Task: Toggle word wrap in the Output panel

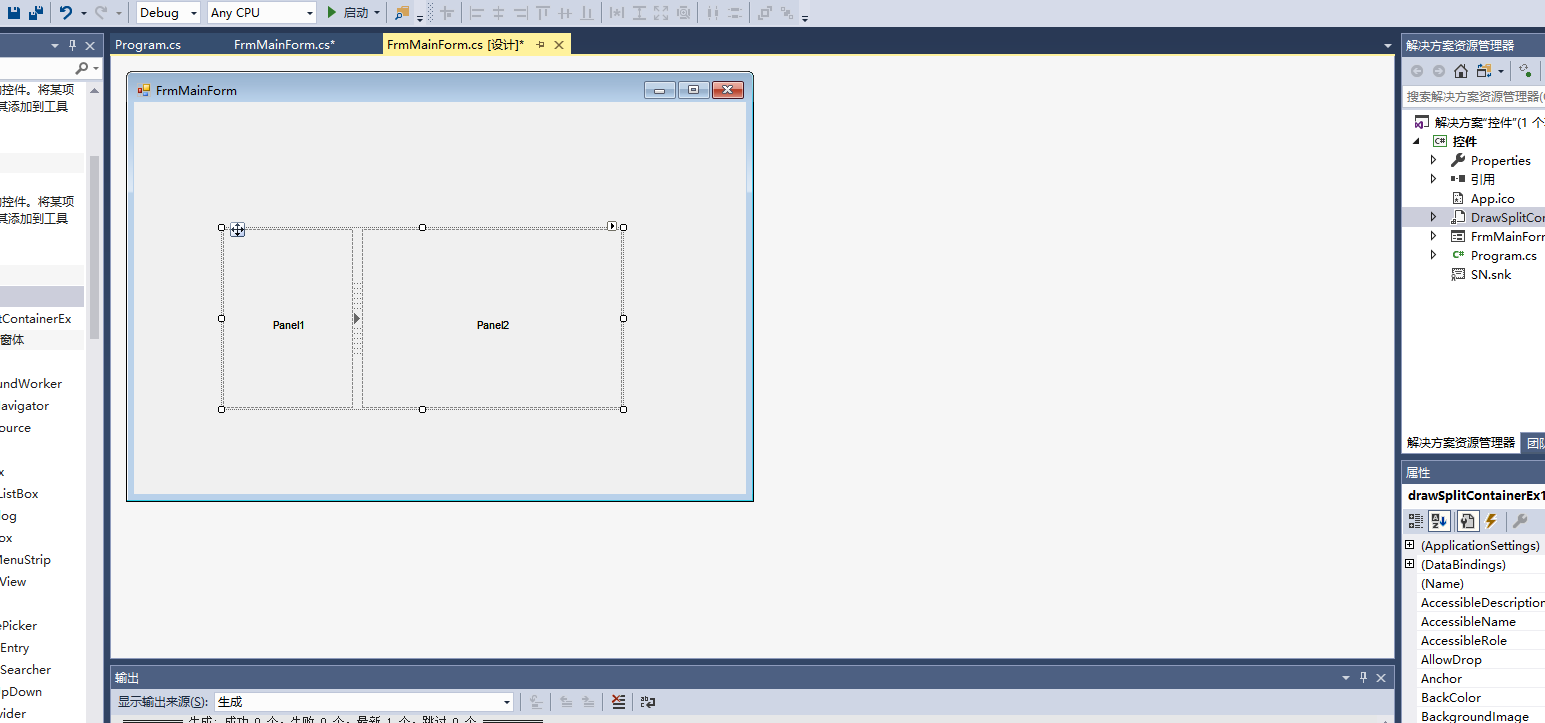Action: pyautogui.click(x=648, y=702)
